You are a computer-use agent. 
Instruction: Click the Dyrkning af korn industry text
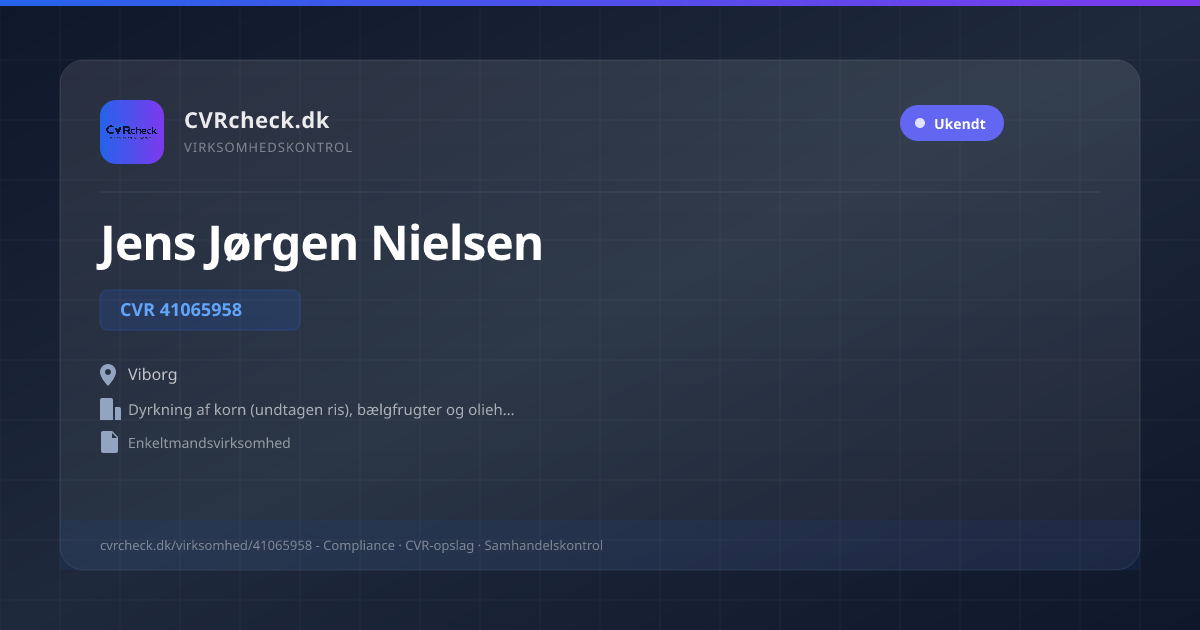[321, 409]
